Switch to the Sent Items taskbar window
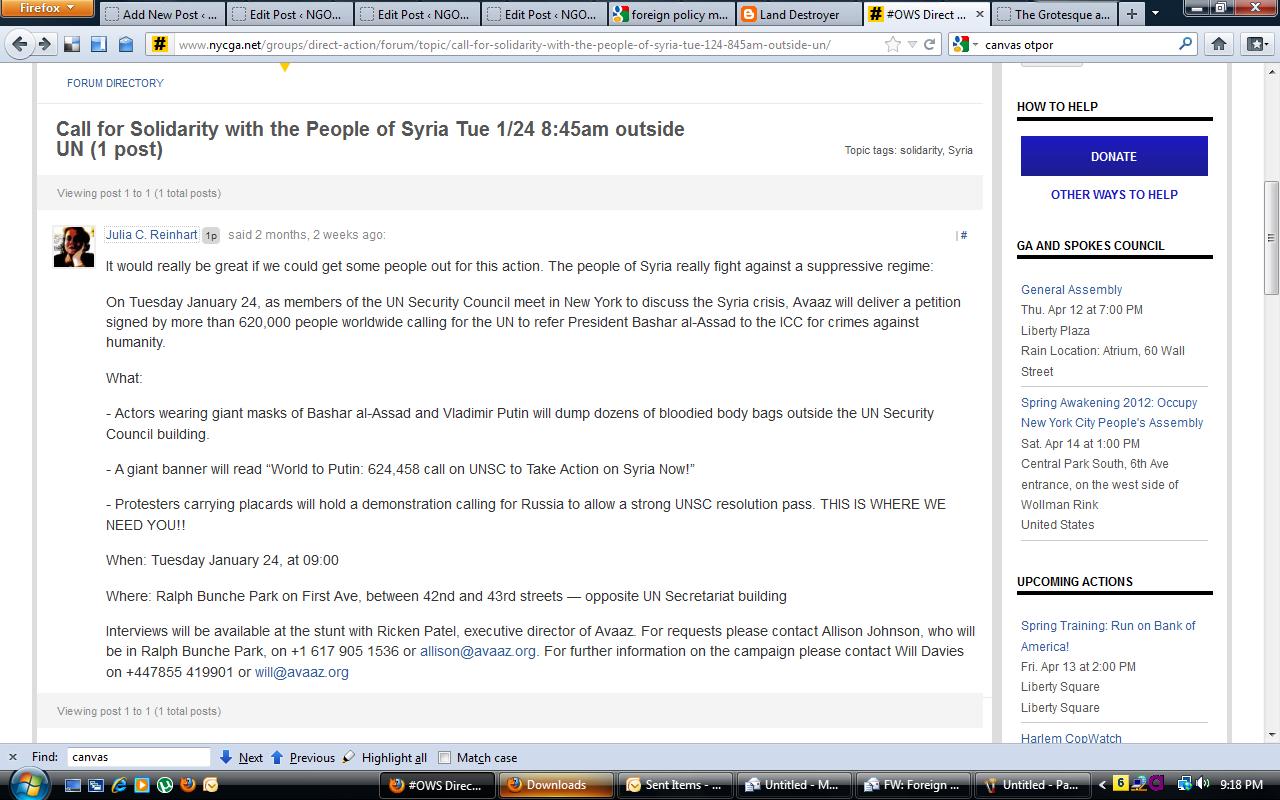 point(676,785)
